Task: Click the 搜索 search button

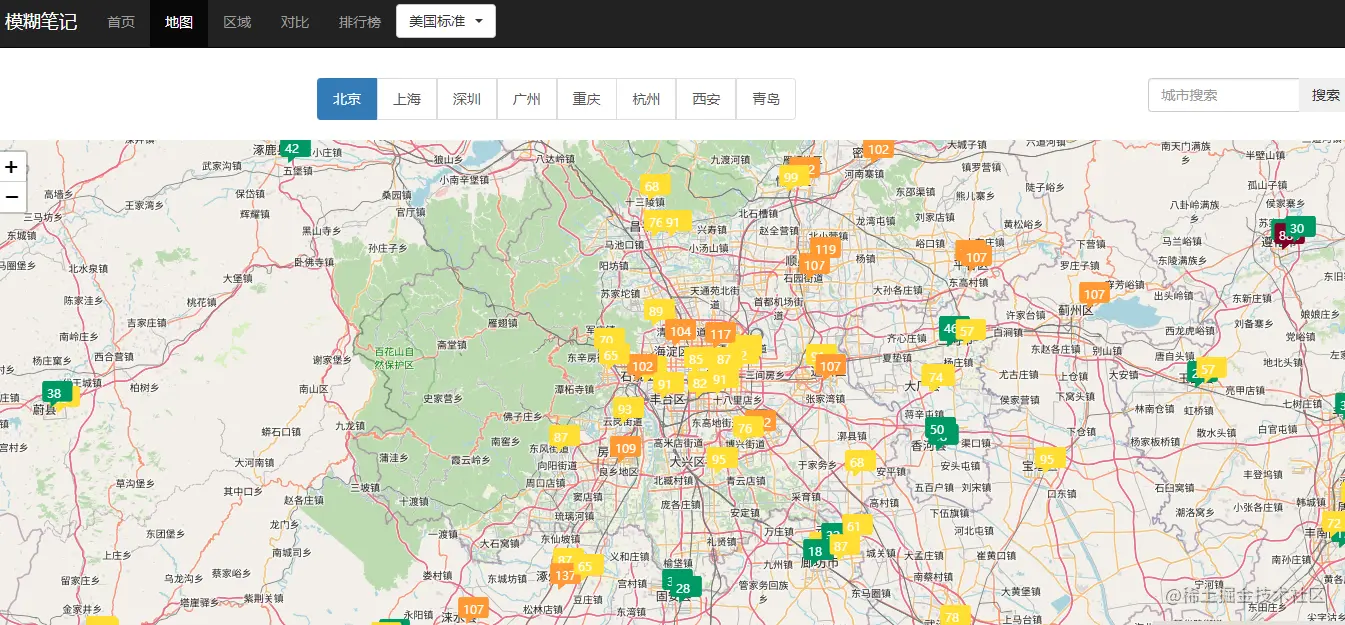Action: (x=1324, y=95)
